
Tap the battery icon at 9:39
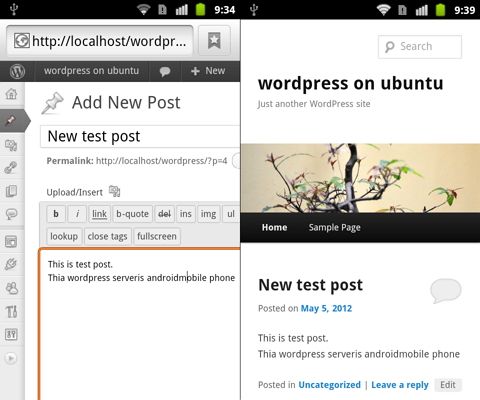click(441, 10)
